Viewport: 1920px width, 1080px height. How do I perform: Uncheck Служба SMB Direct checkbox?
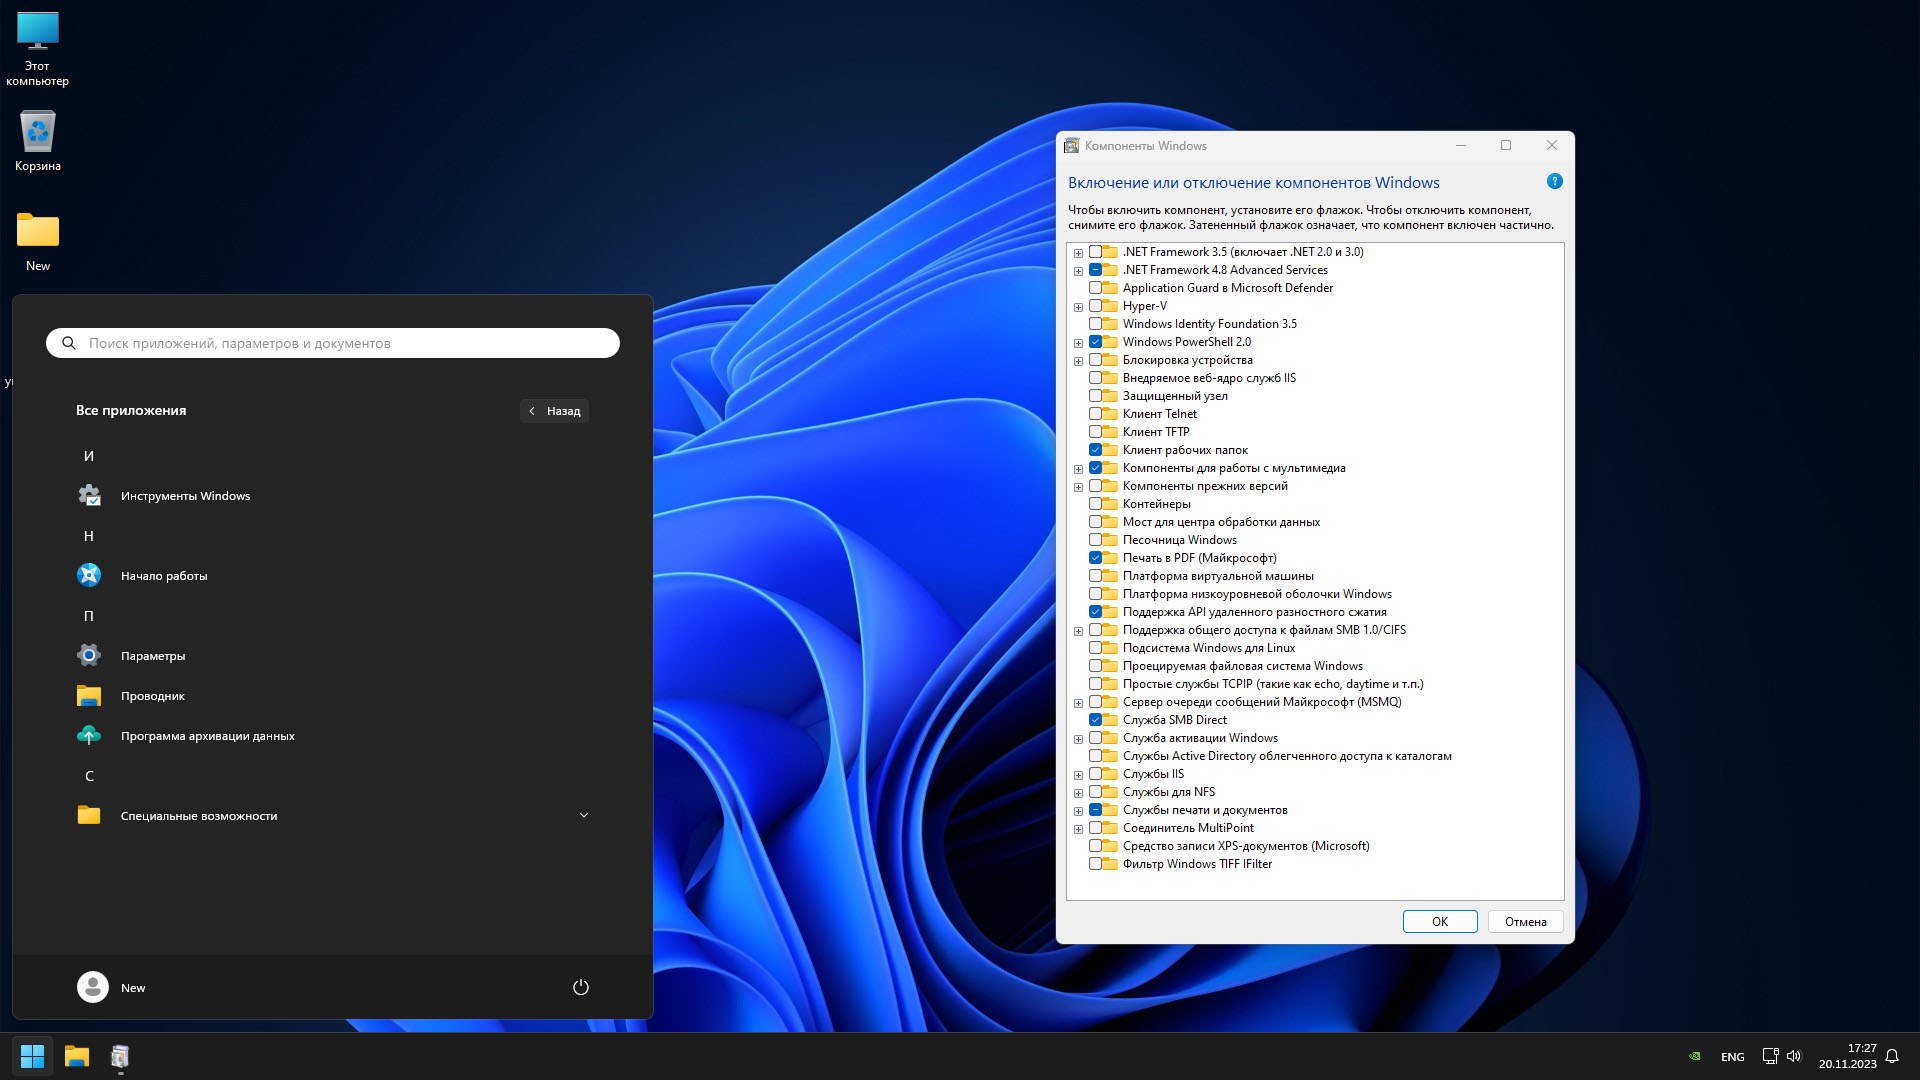point(1095,720)
